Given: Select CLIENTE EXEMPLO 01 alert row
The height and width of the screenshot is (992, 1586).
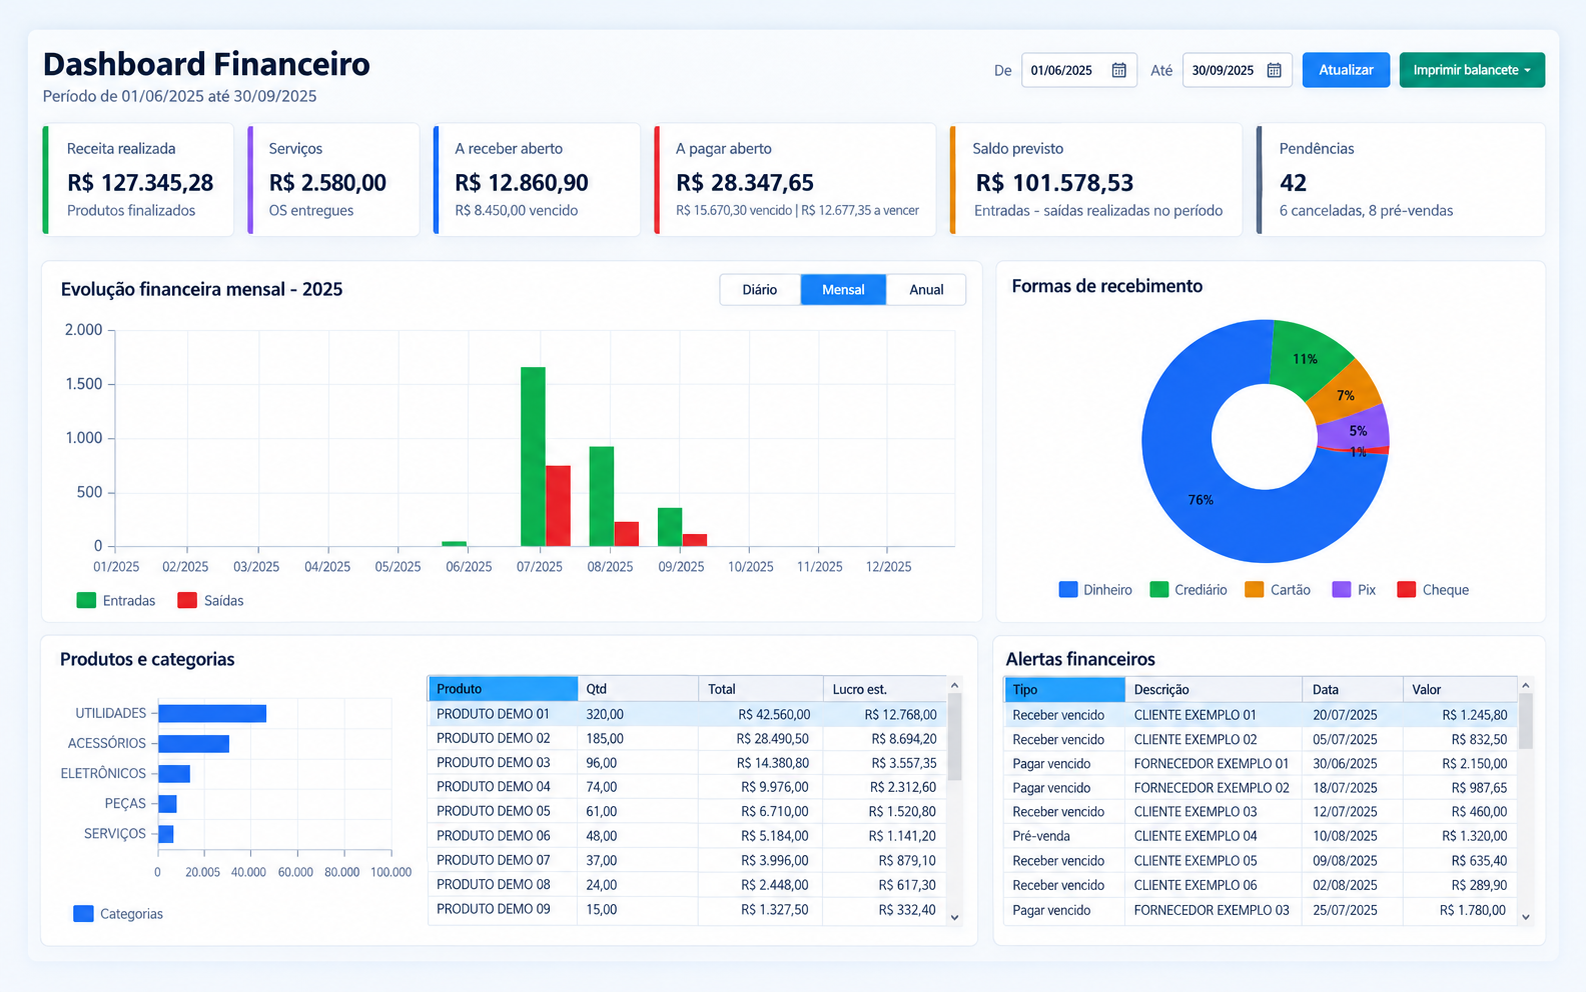Looking at the screenshot, I should (x=1260, y=715).
